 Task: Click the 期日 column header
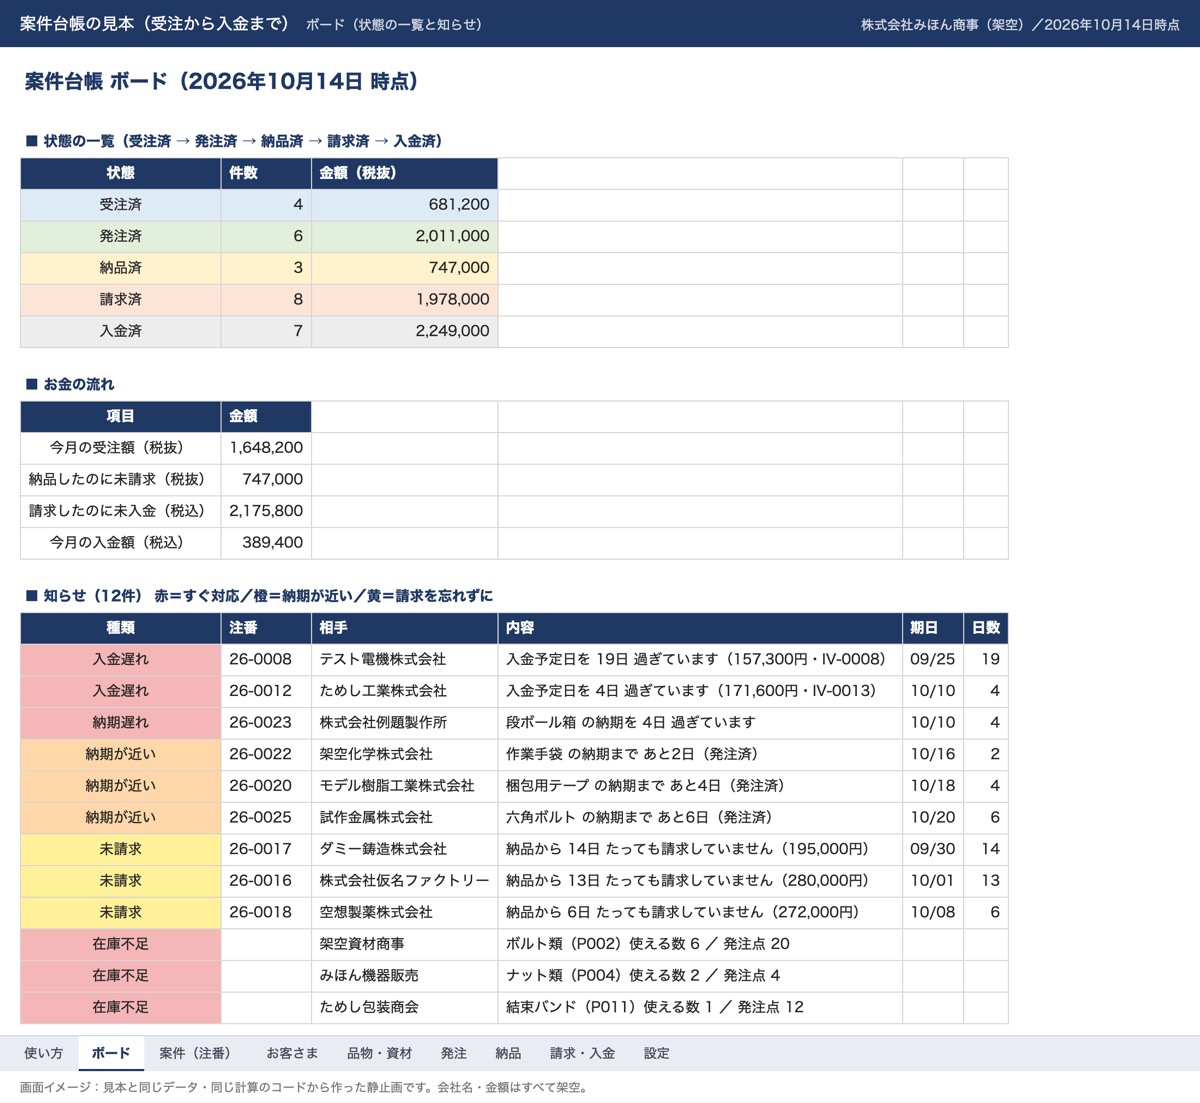(933, 628)
